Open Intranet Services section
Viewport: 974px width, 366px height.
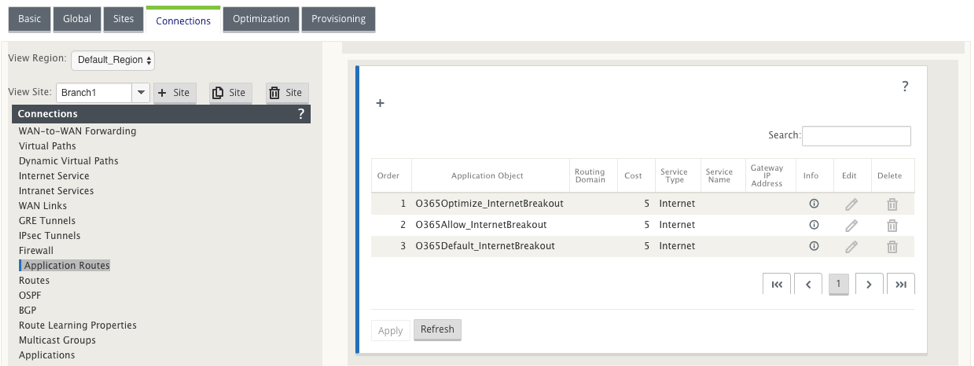56,191
